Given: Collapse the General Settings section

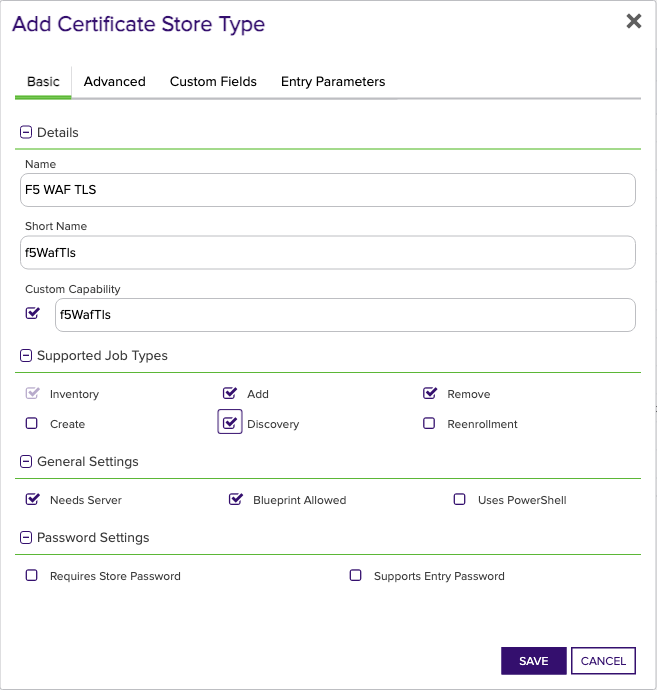Looking at the screenshot, I should click(26, 461).
